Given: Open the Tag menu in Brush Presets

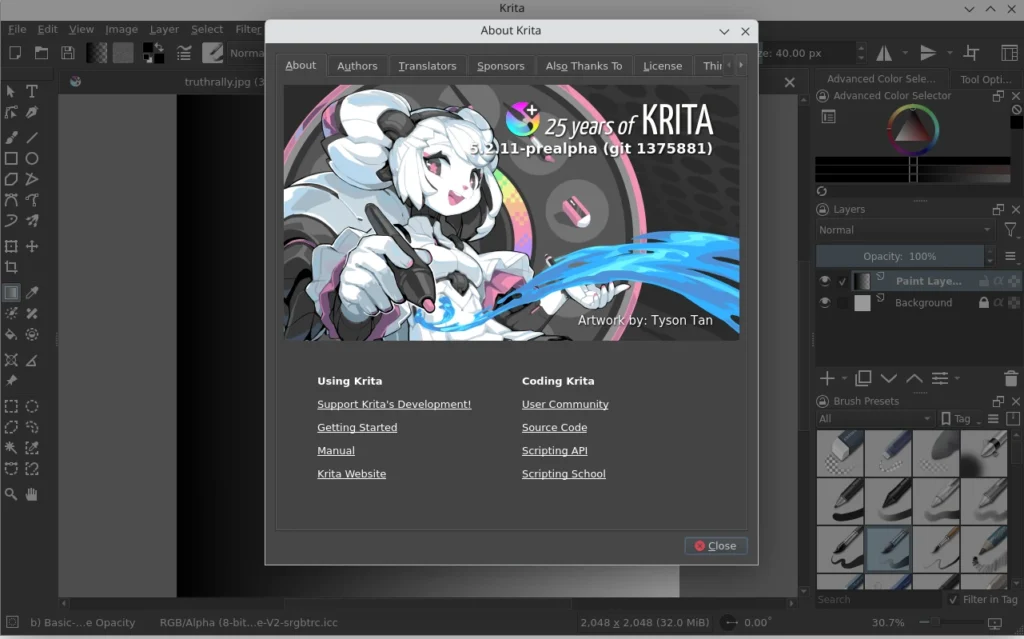Looking at the screenshot, I should [960, 419].
